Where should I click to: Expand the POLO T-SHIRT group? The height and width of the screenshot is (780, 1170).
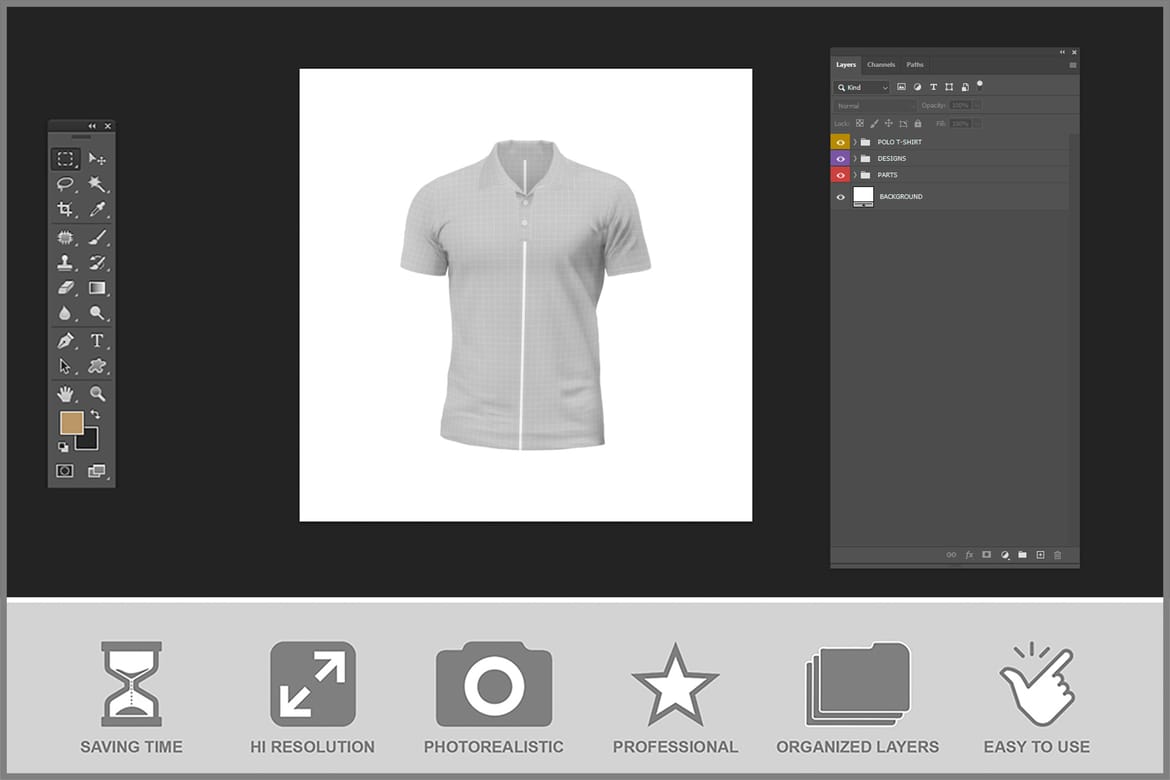(x=855, y=142)
